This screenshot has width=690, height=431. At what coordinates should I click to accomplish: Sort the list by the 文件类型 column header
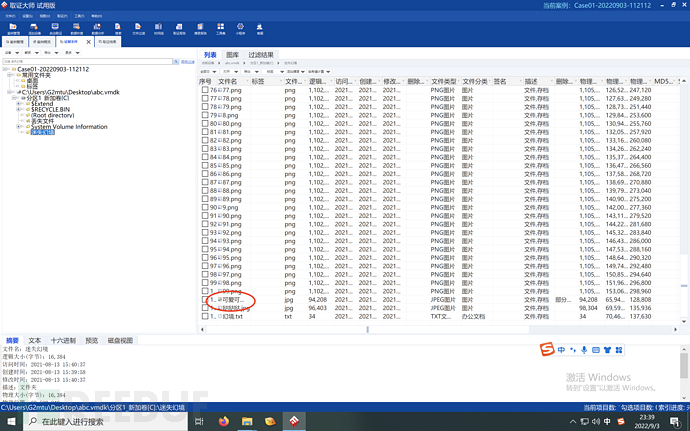point(444,81)
